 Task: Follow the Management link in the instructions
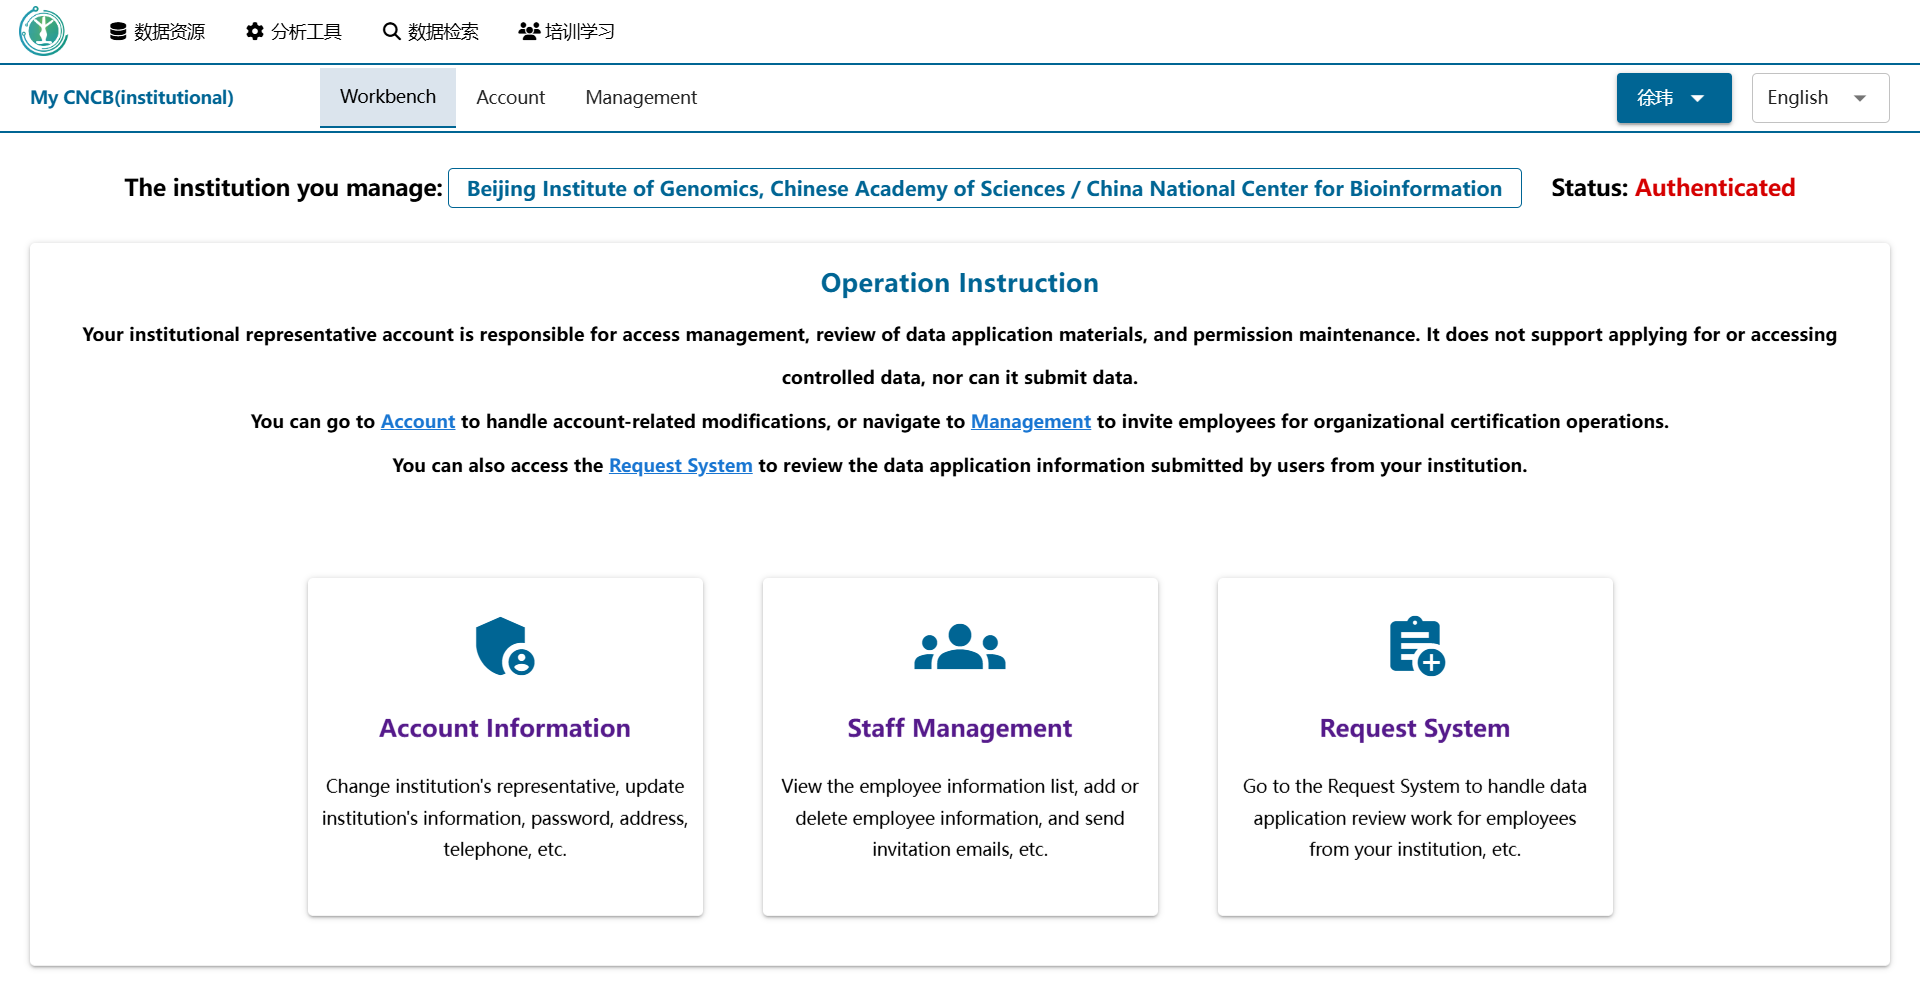tap(1031, 422)
